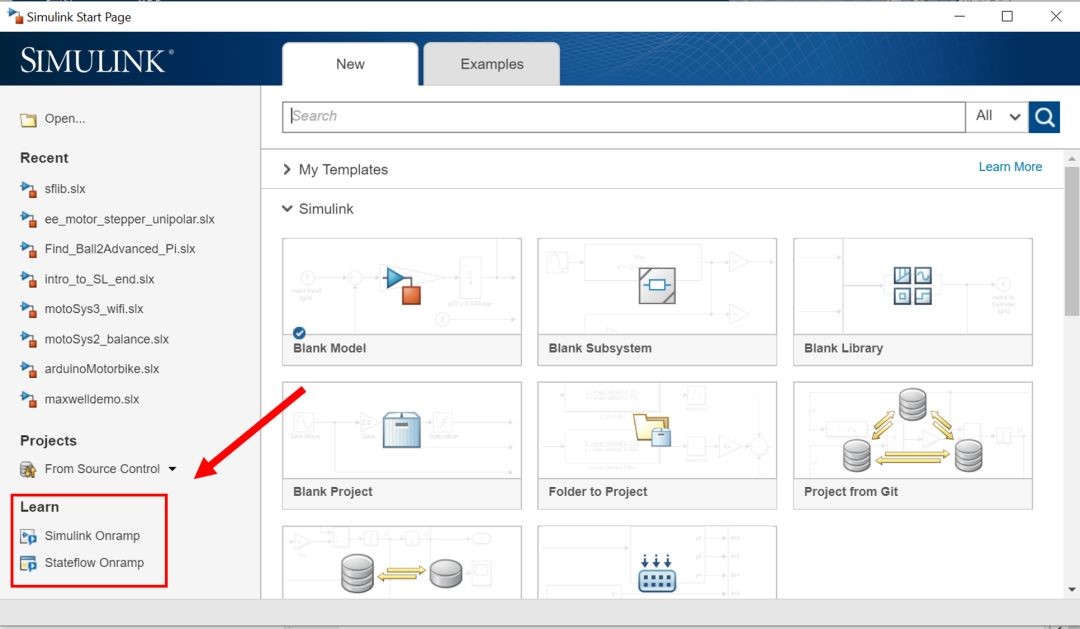1080x629 pixels.
Task: Click the Blank Model label
Action: click(x=329, y=348)
